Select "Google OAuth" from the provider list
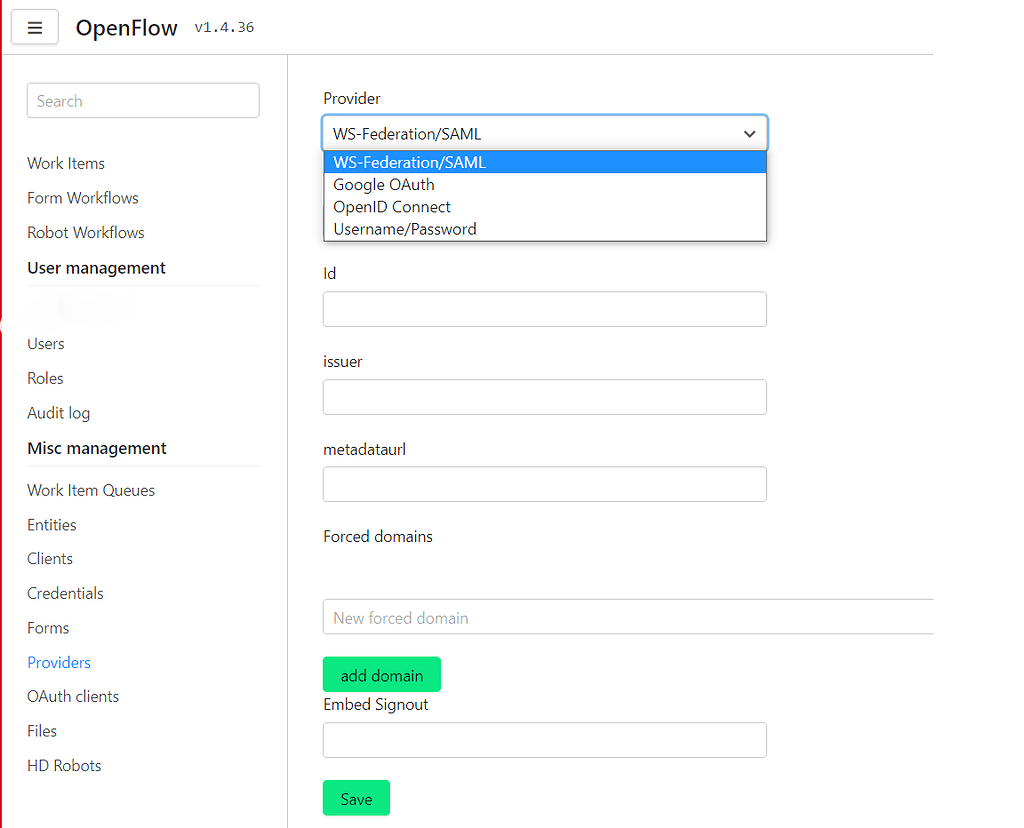The width and height of the screenshot is (1024, 828). [383, 184]
